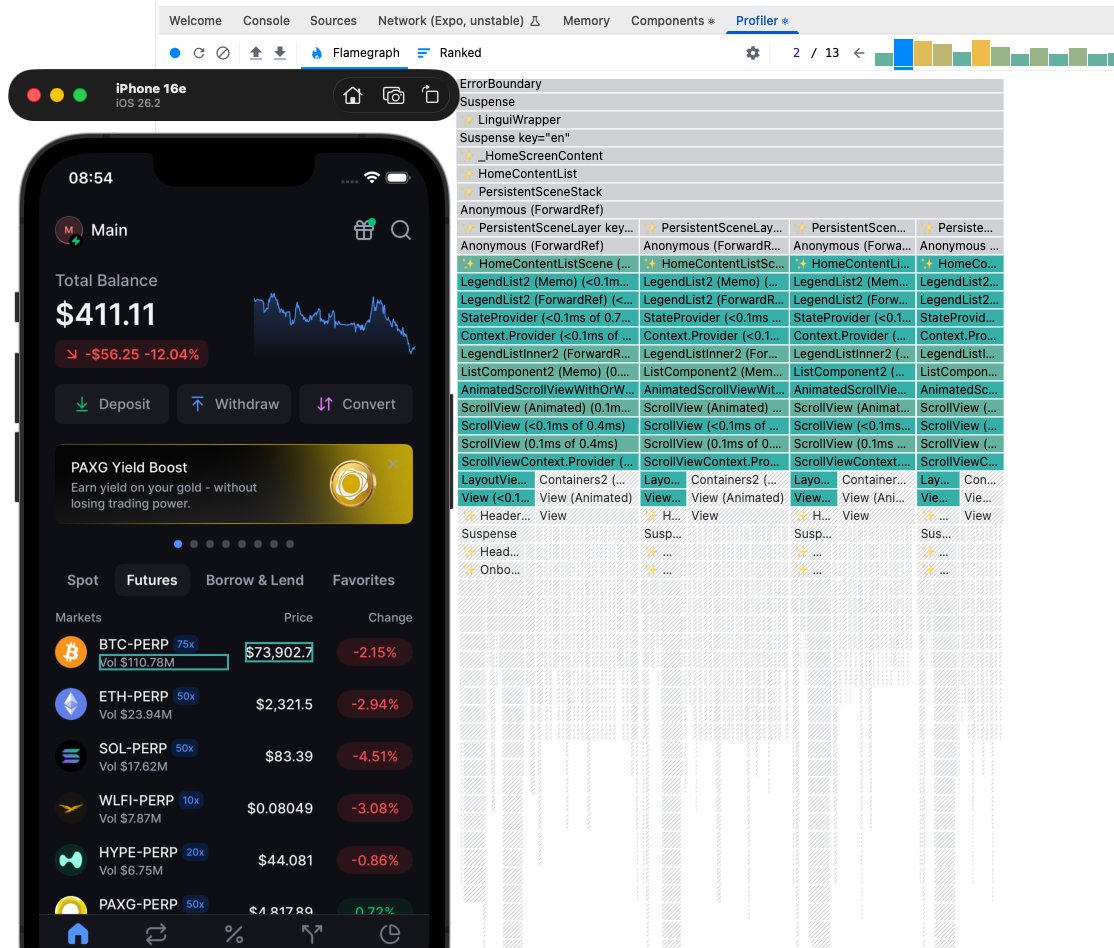Select first AnimatedScrollViewWithOrW... flamegraph block

[x=547, y=389]
